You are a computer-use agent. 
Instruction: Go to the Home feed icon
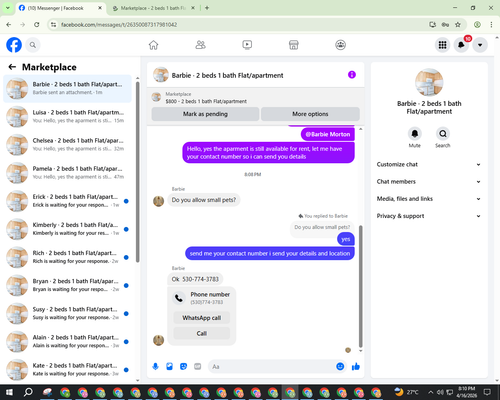coord(153,45)
